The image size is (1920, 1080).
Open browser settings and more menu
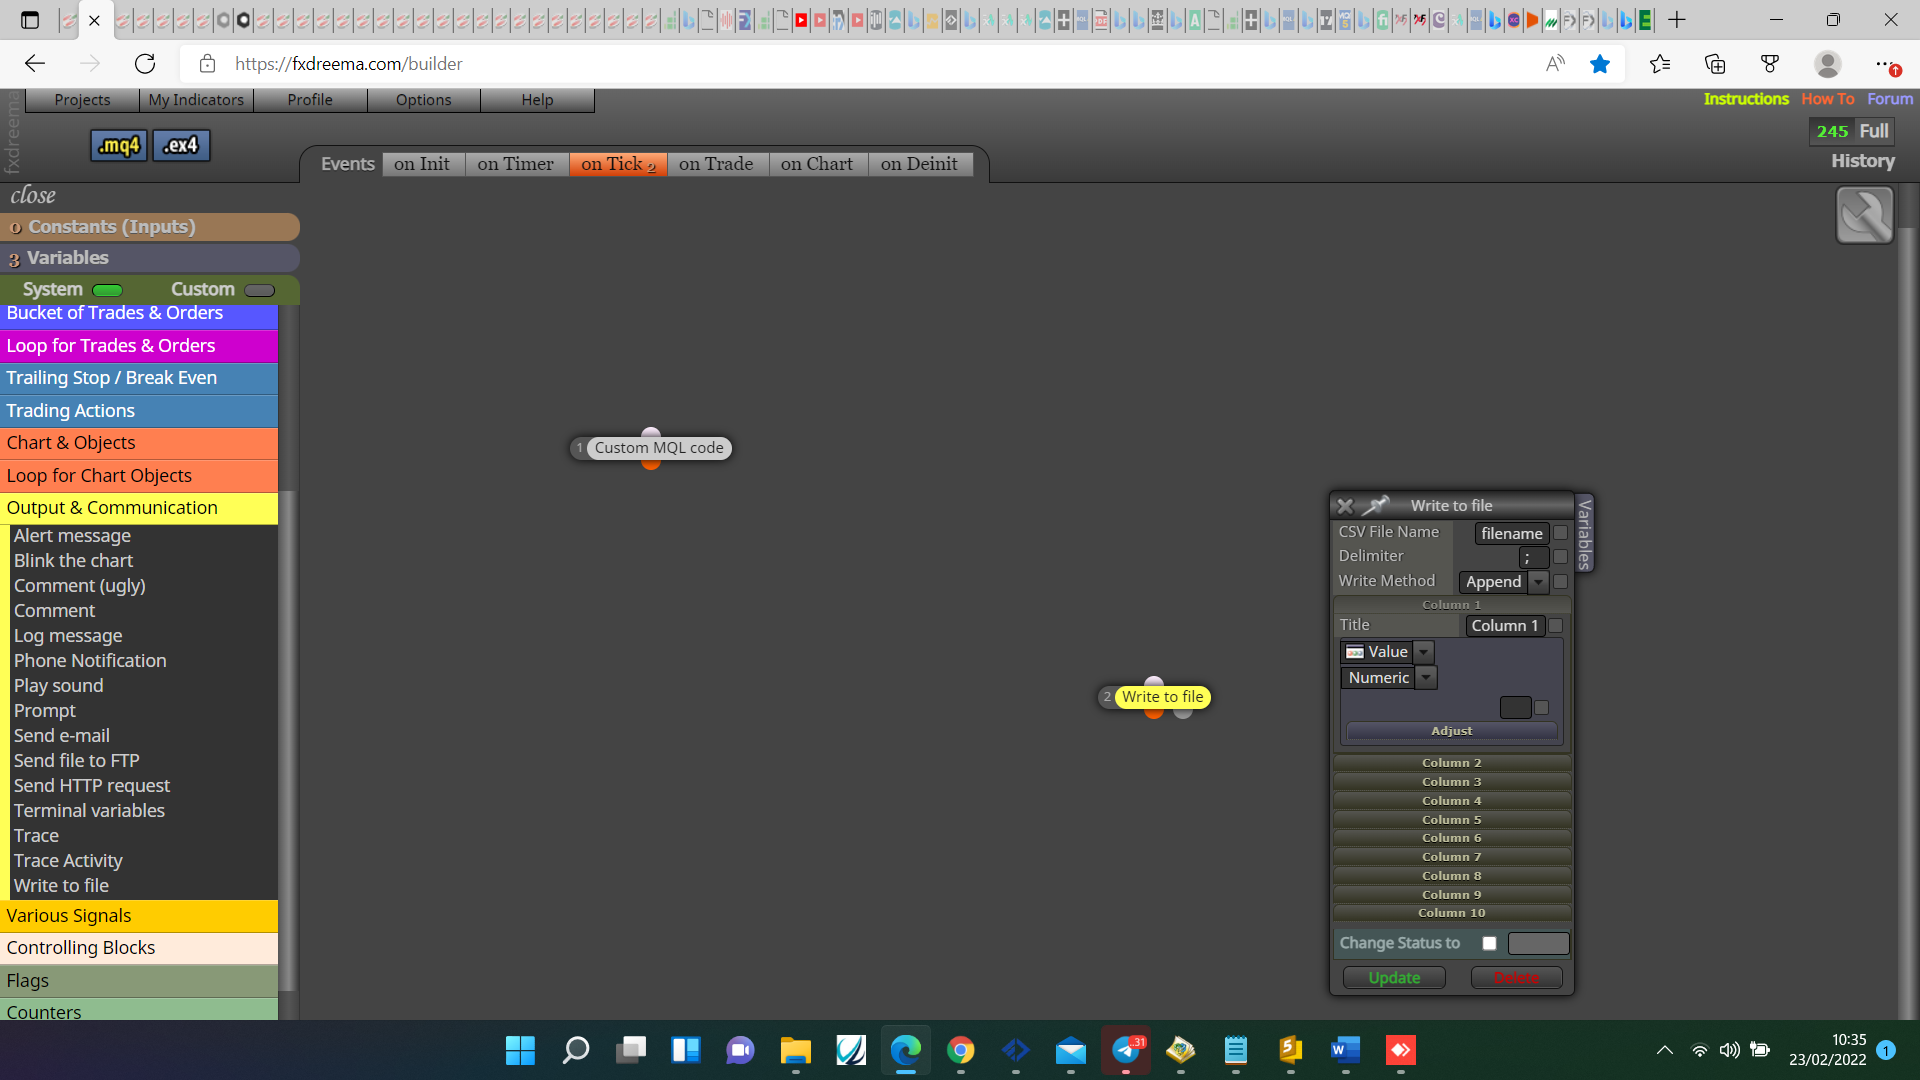tap(1886, 64)
